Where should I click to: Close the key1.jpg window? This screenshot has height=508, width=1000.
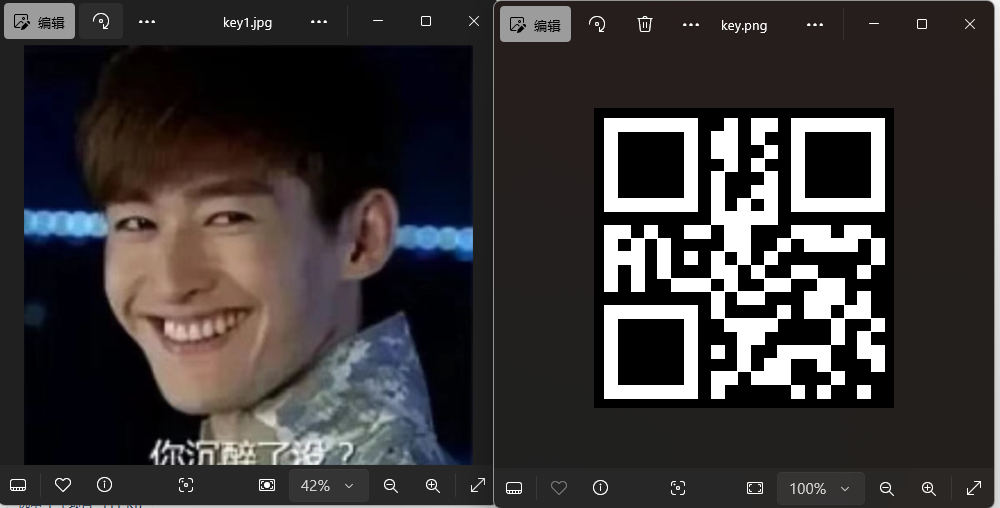click(x=474, y=21)
